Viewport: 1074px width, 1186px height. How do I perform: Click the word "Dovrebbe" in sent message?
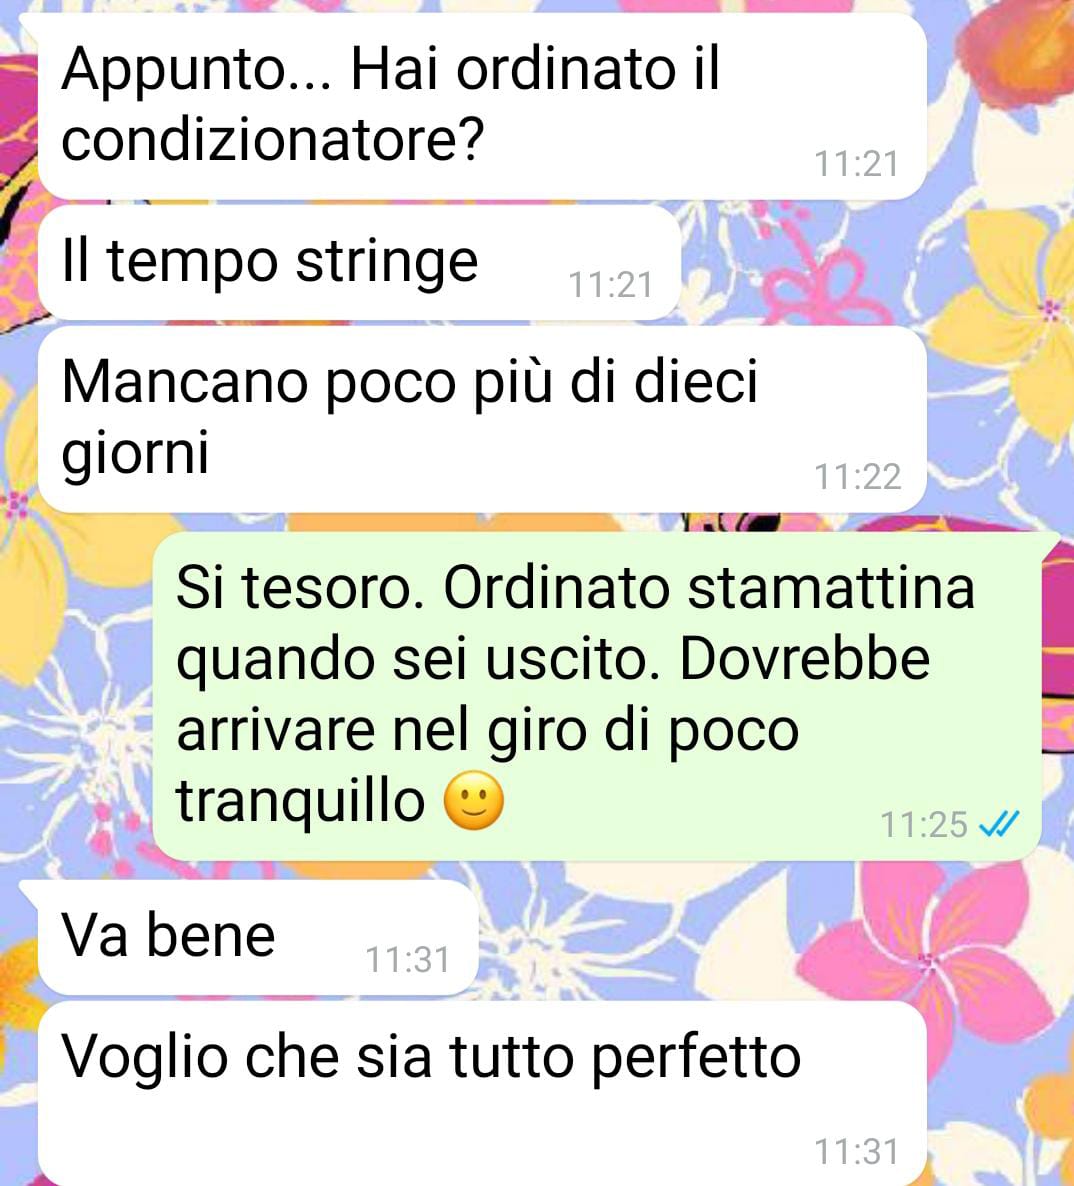coord(805,659)
